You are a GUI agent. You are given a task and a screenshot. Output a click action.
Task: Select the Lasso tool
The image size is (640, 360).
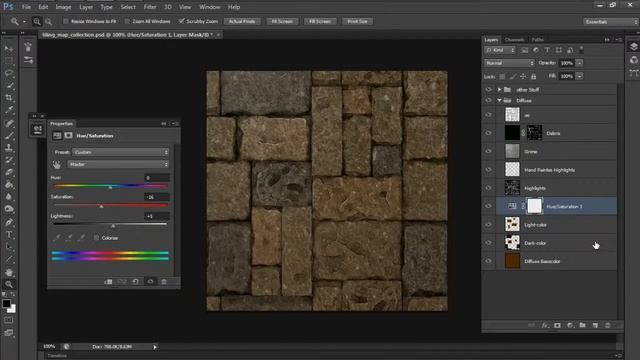click(x=9, y=73)
